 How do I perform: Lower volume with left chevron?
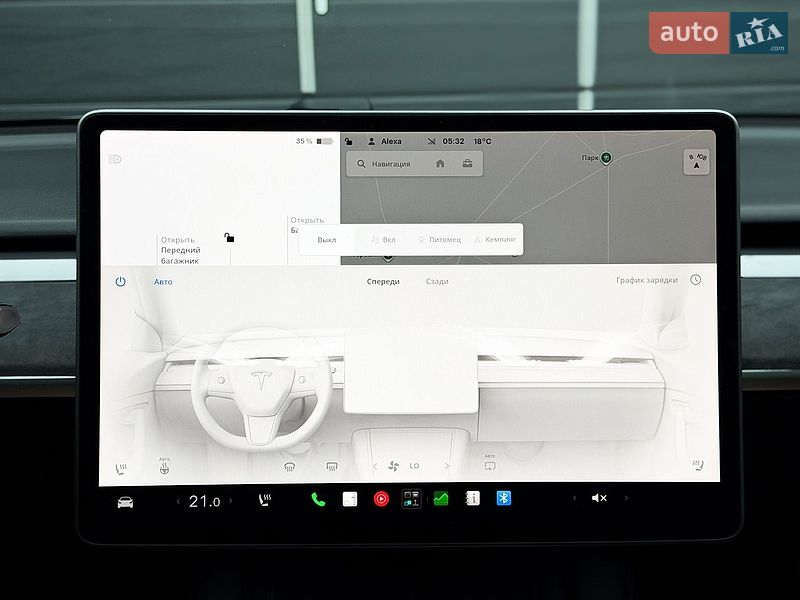(574, 497)
